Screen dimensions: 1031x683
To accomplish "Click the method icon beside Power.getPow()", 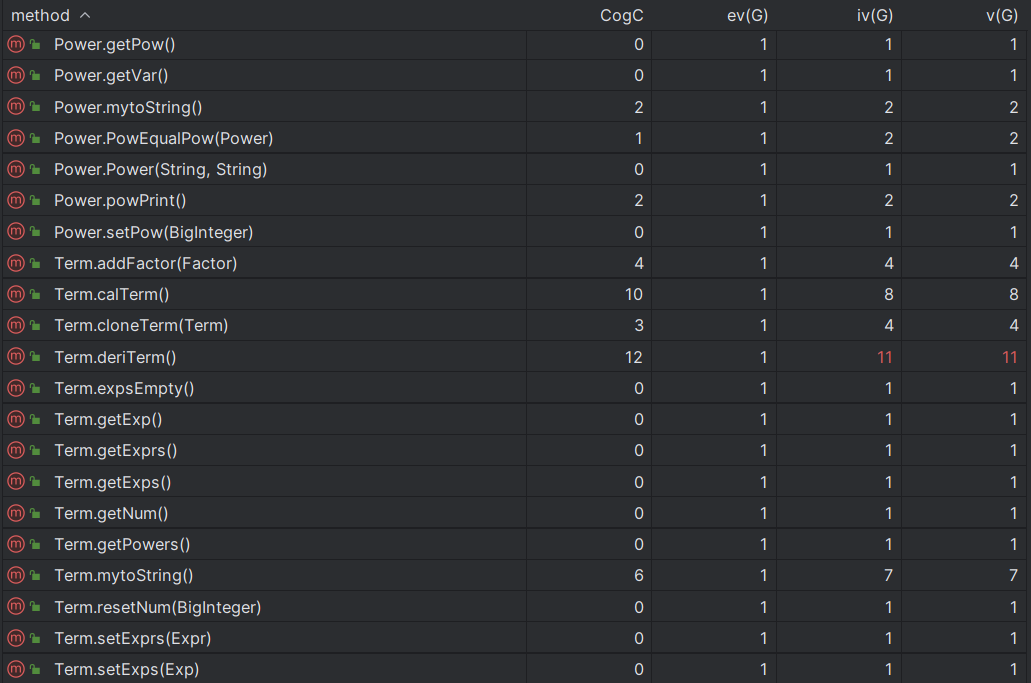I will (15, 44).
